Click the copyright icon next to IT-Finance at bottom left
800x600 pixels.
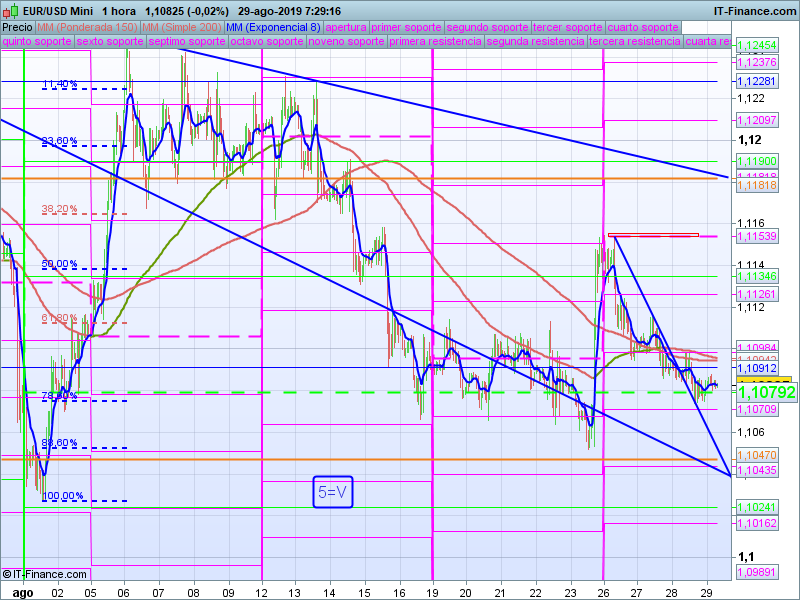[7, 574]
